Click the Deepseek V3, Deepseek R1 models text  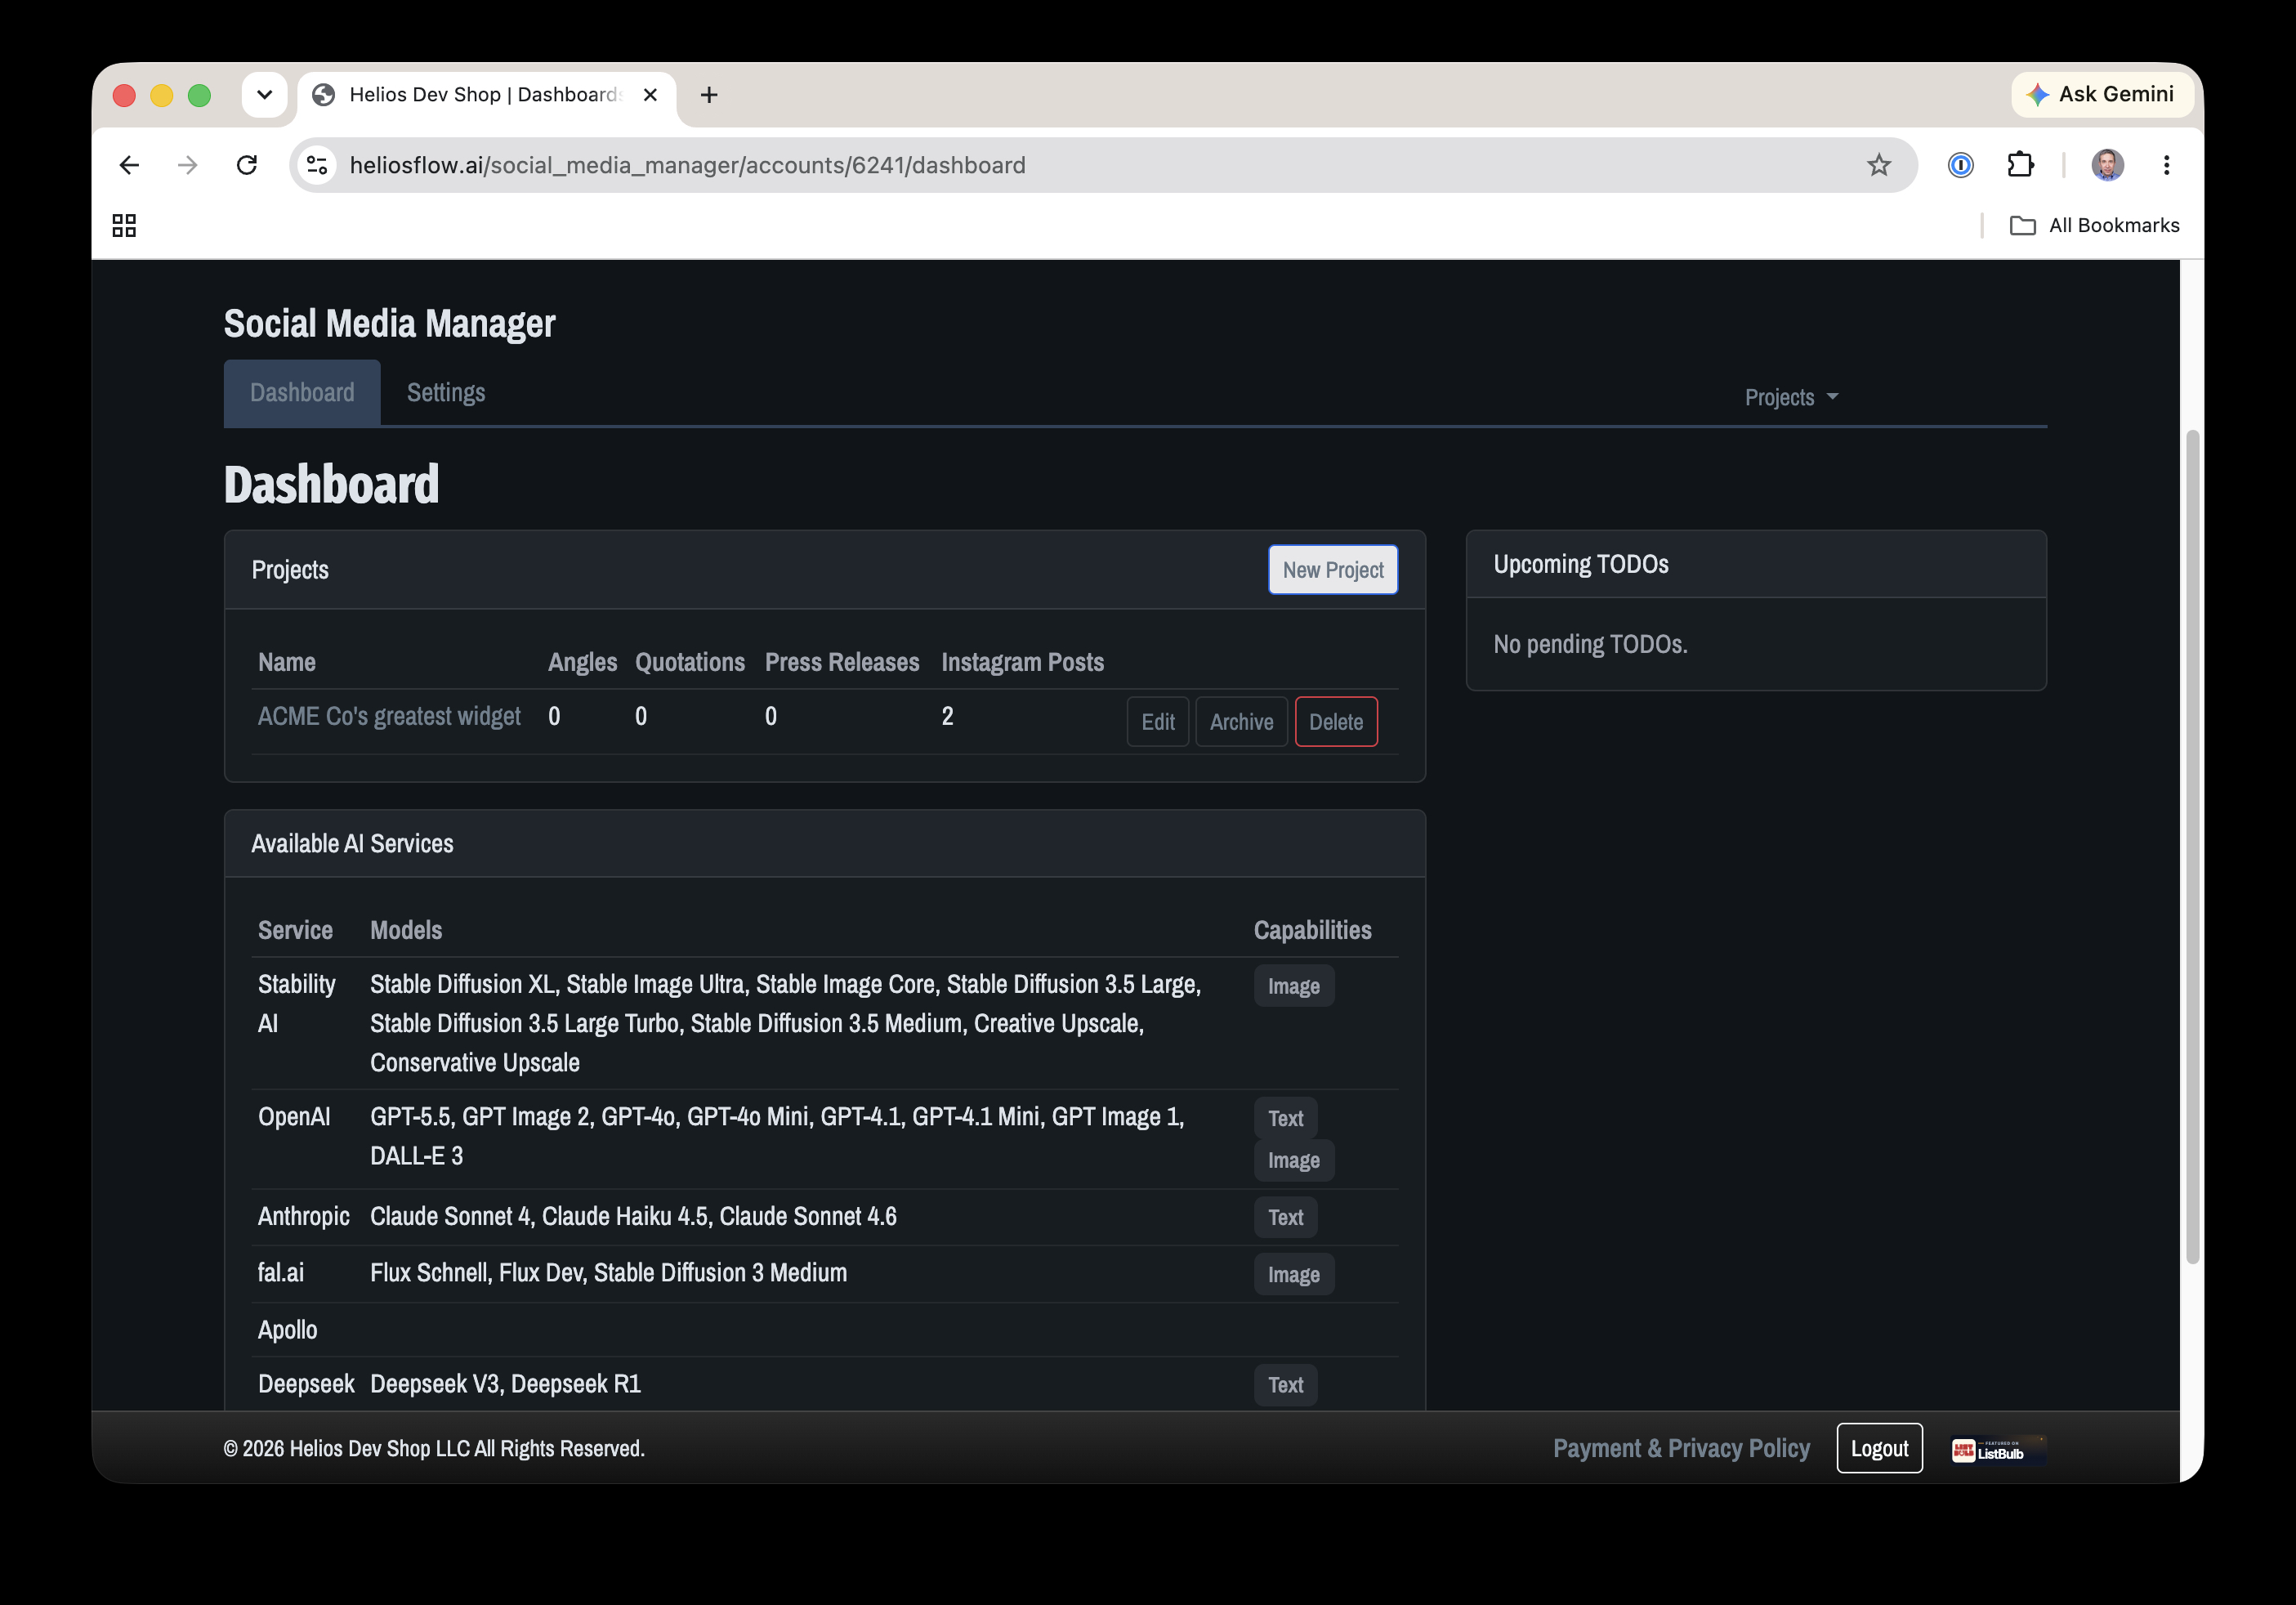point(505,1383)
